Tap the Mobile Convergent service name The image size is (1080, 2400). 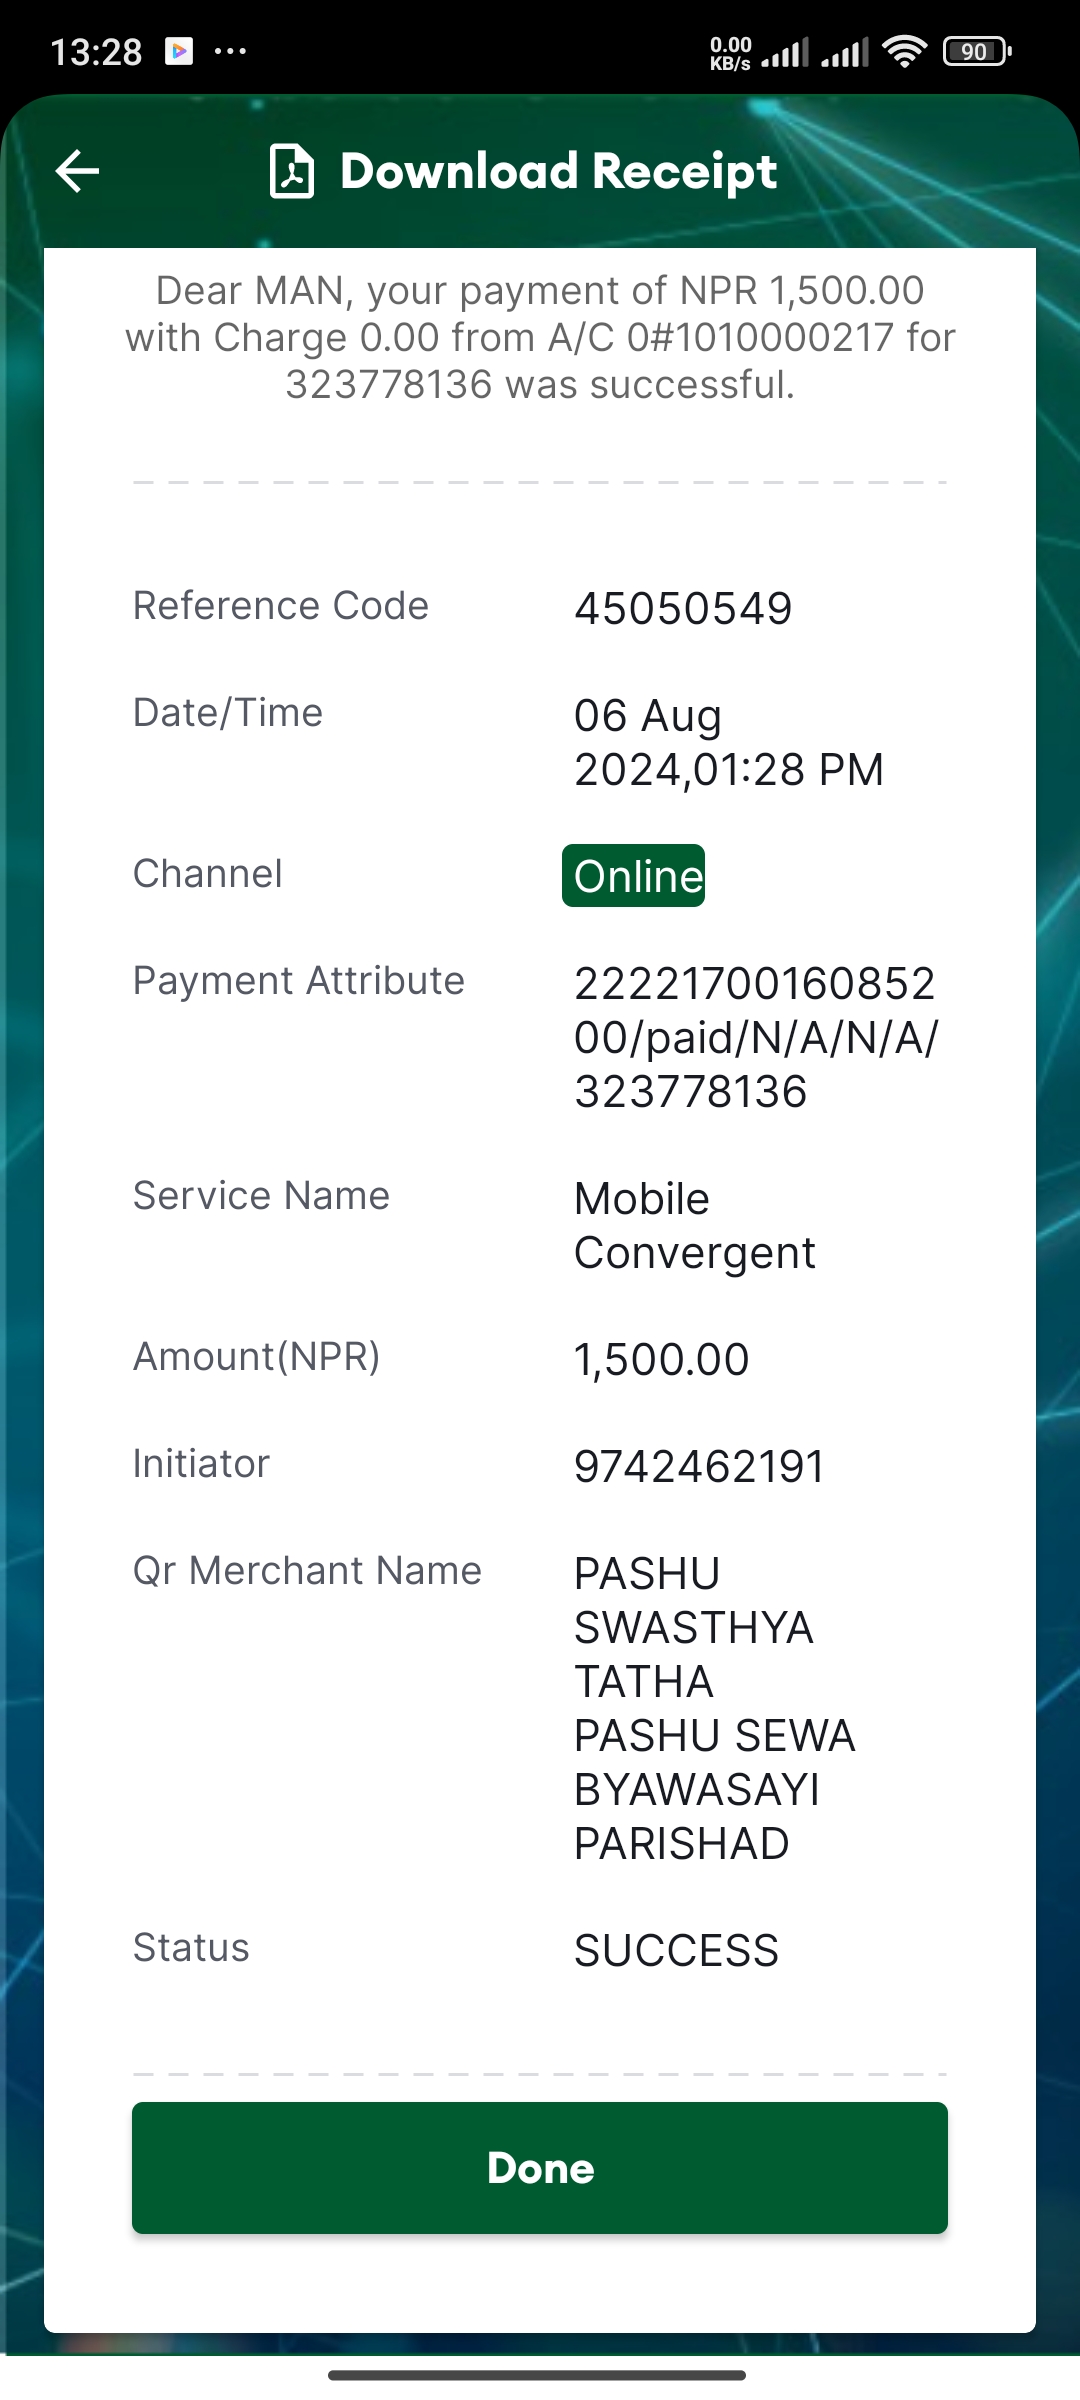coord(694,1225)
